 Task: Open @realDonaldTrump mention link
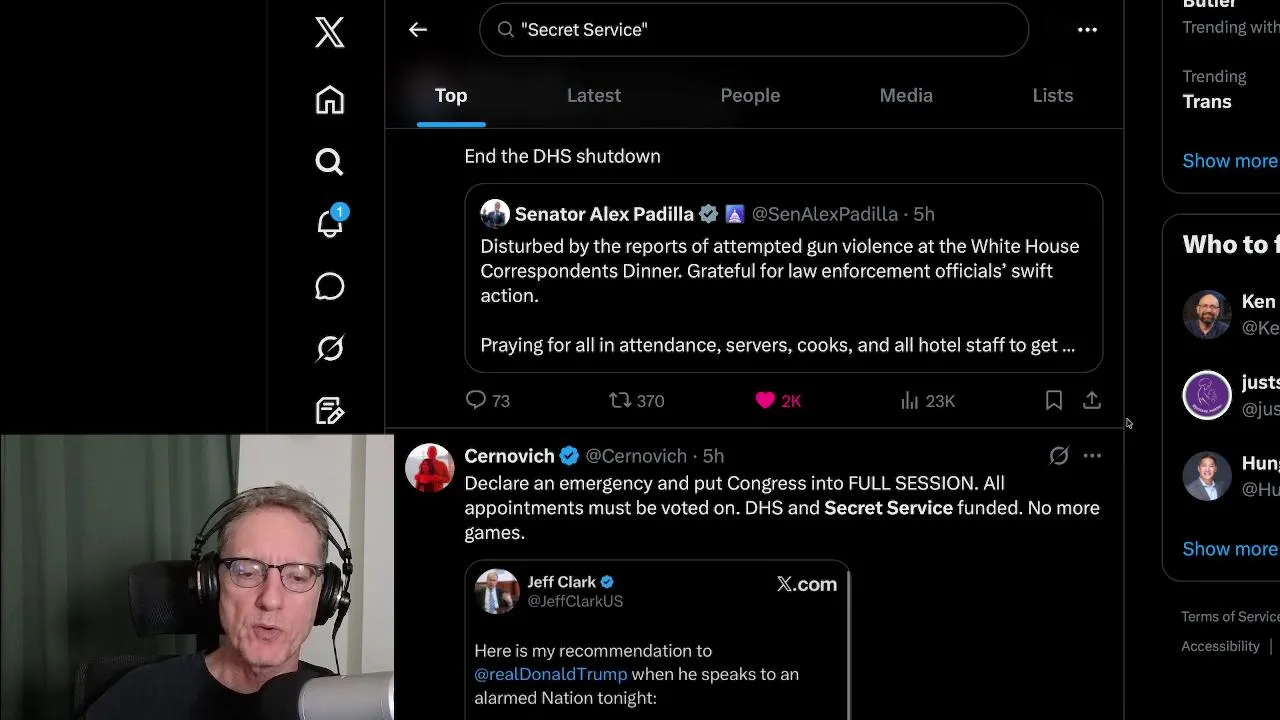point(551,675)
